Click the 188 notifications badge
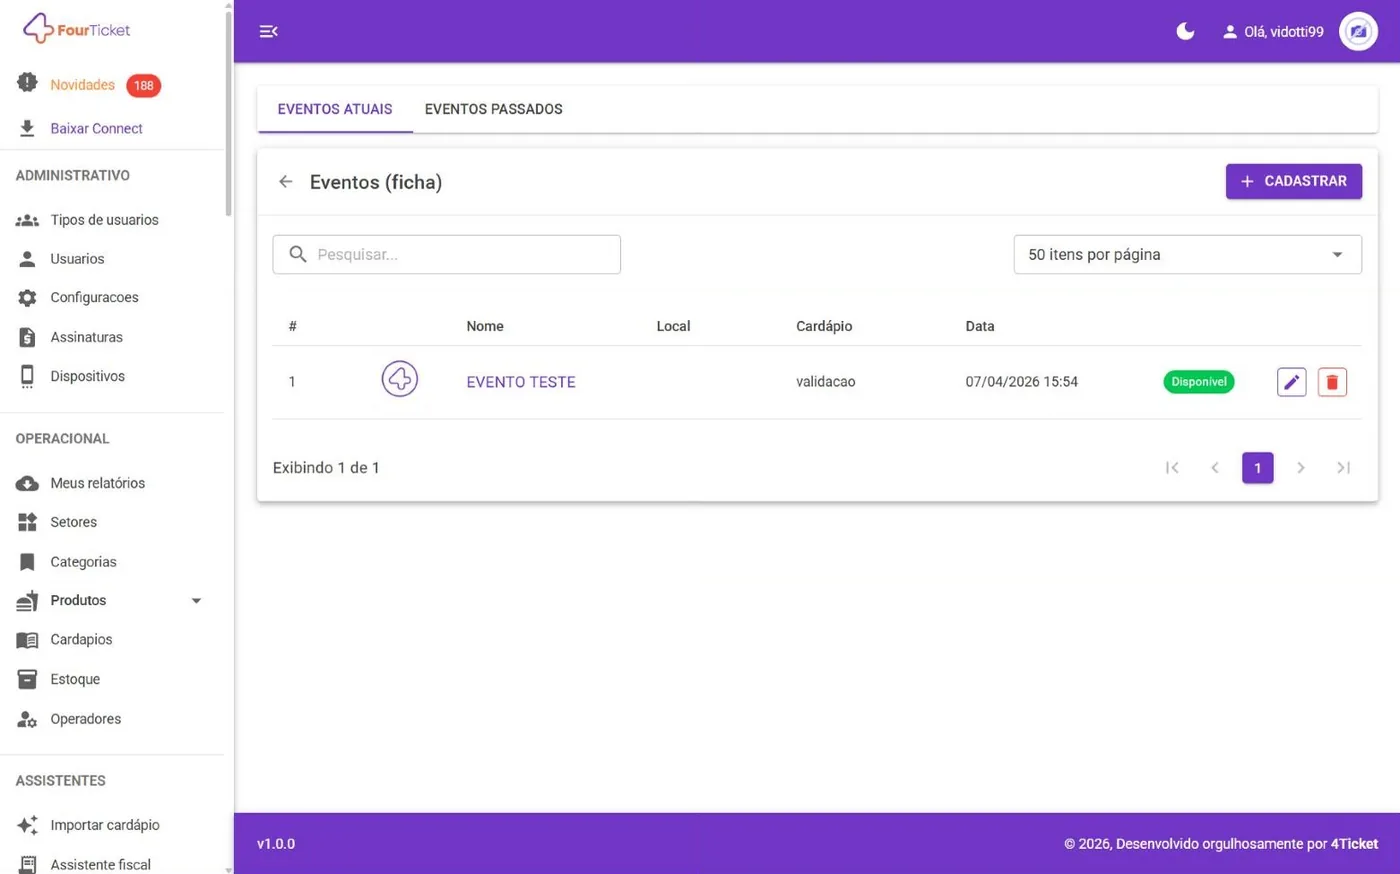 tap(143, 86)
